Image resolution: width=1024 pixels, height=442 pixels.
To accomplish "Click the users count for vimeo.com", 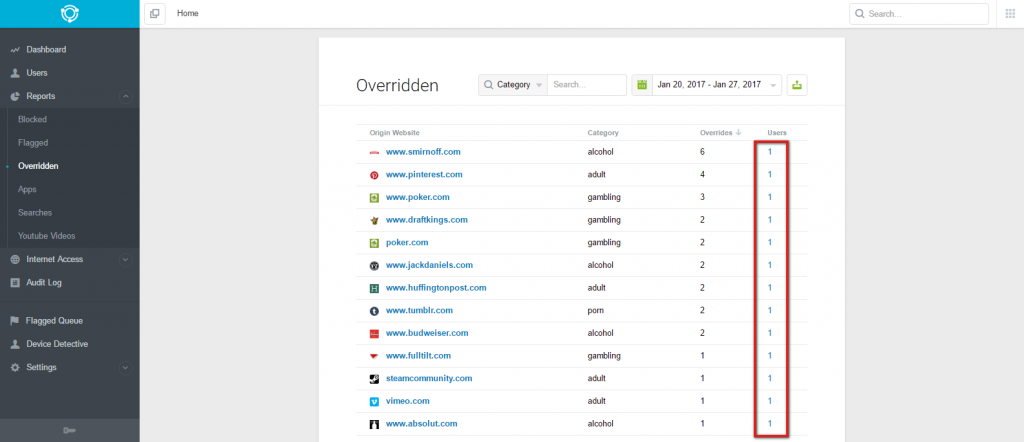I will [x=770, y=401].
